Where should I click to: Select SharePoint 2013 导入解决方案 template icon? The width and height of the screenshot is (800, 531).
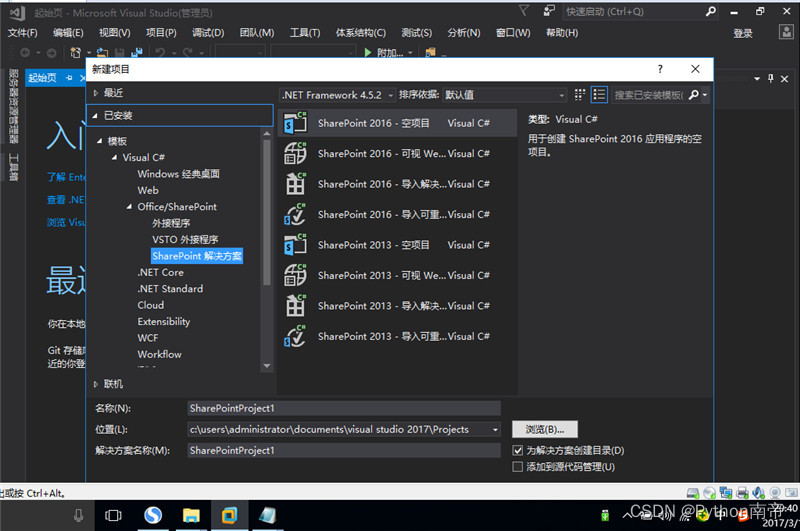coord(295,306)
